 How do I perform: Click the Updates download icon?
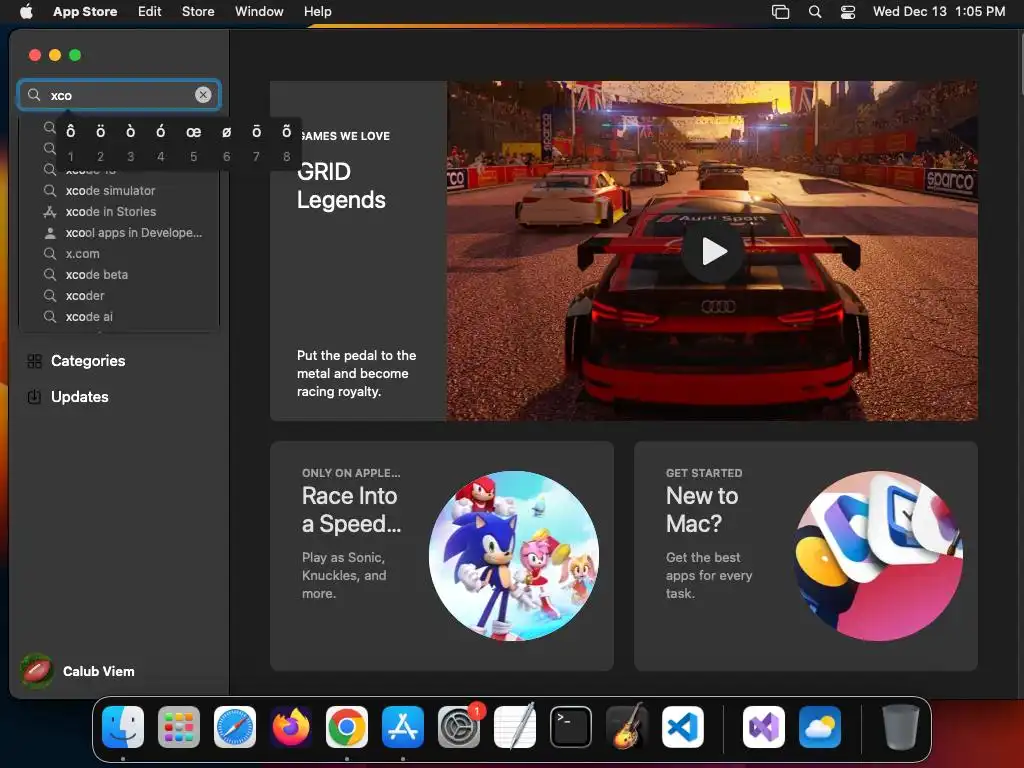(35, 396)
